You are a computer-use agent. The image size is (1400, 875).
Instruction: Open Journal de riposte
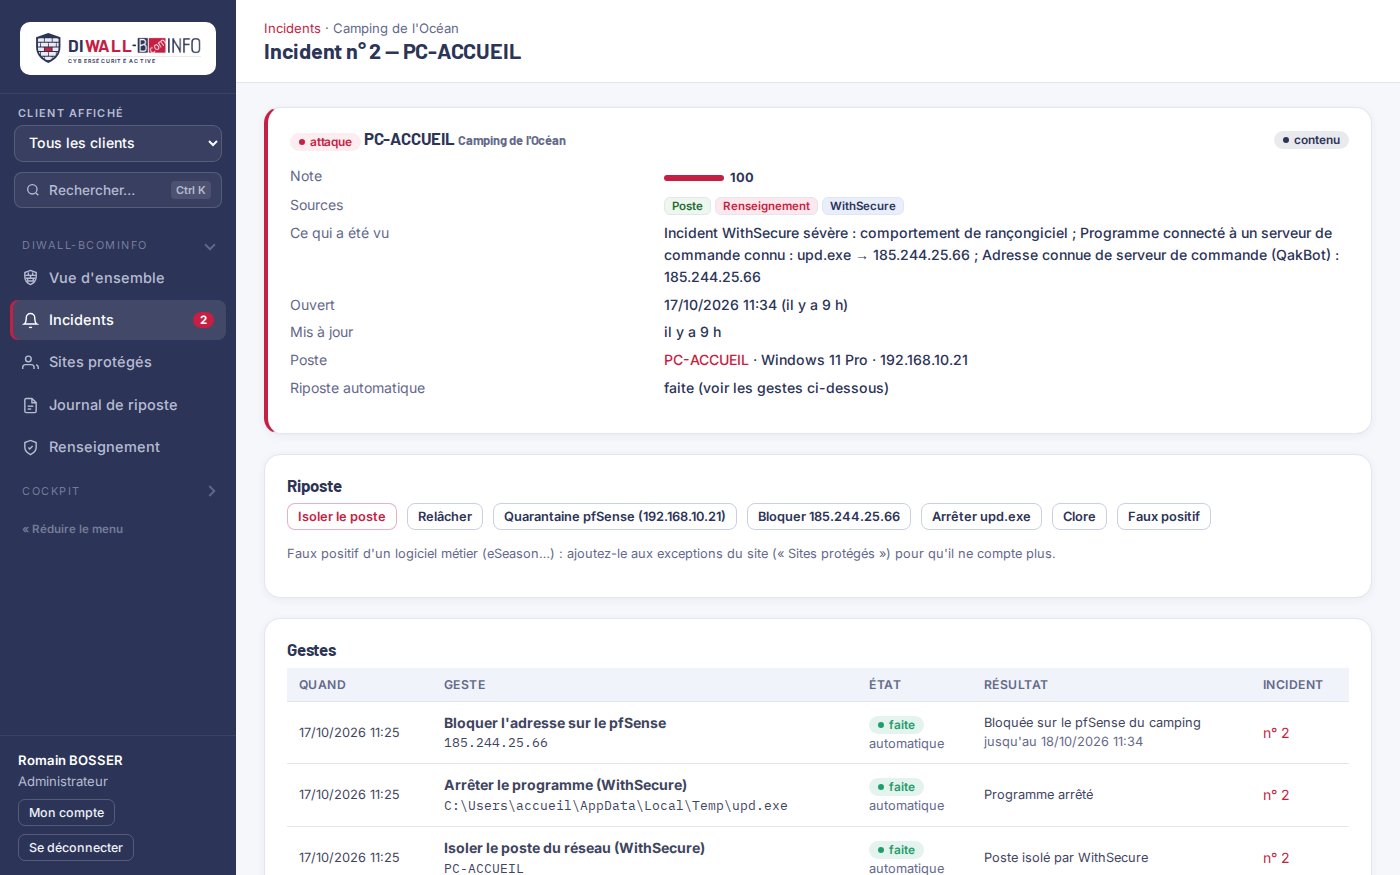(x=118, y=405)
